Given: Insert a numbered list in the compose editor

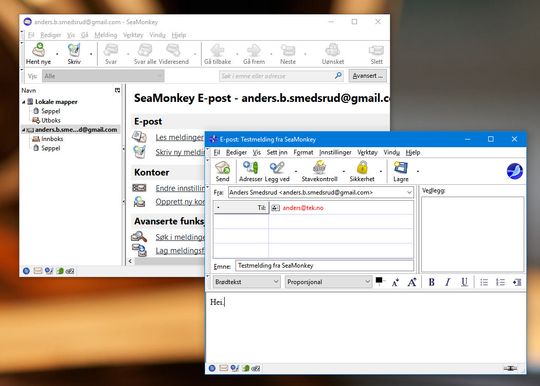Looking at the screenshot, I should tap(500, 282).
